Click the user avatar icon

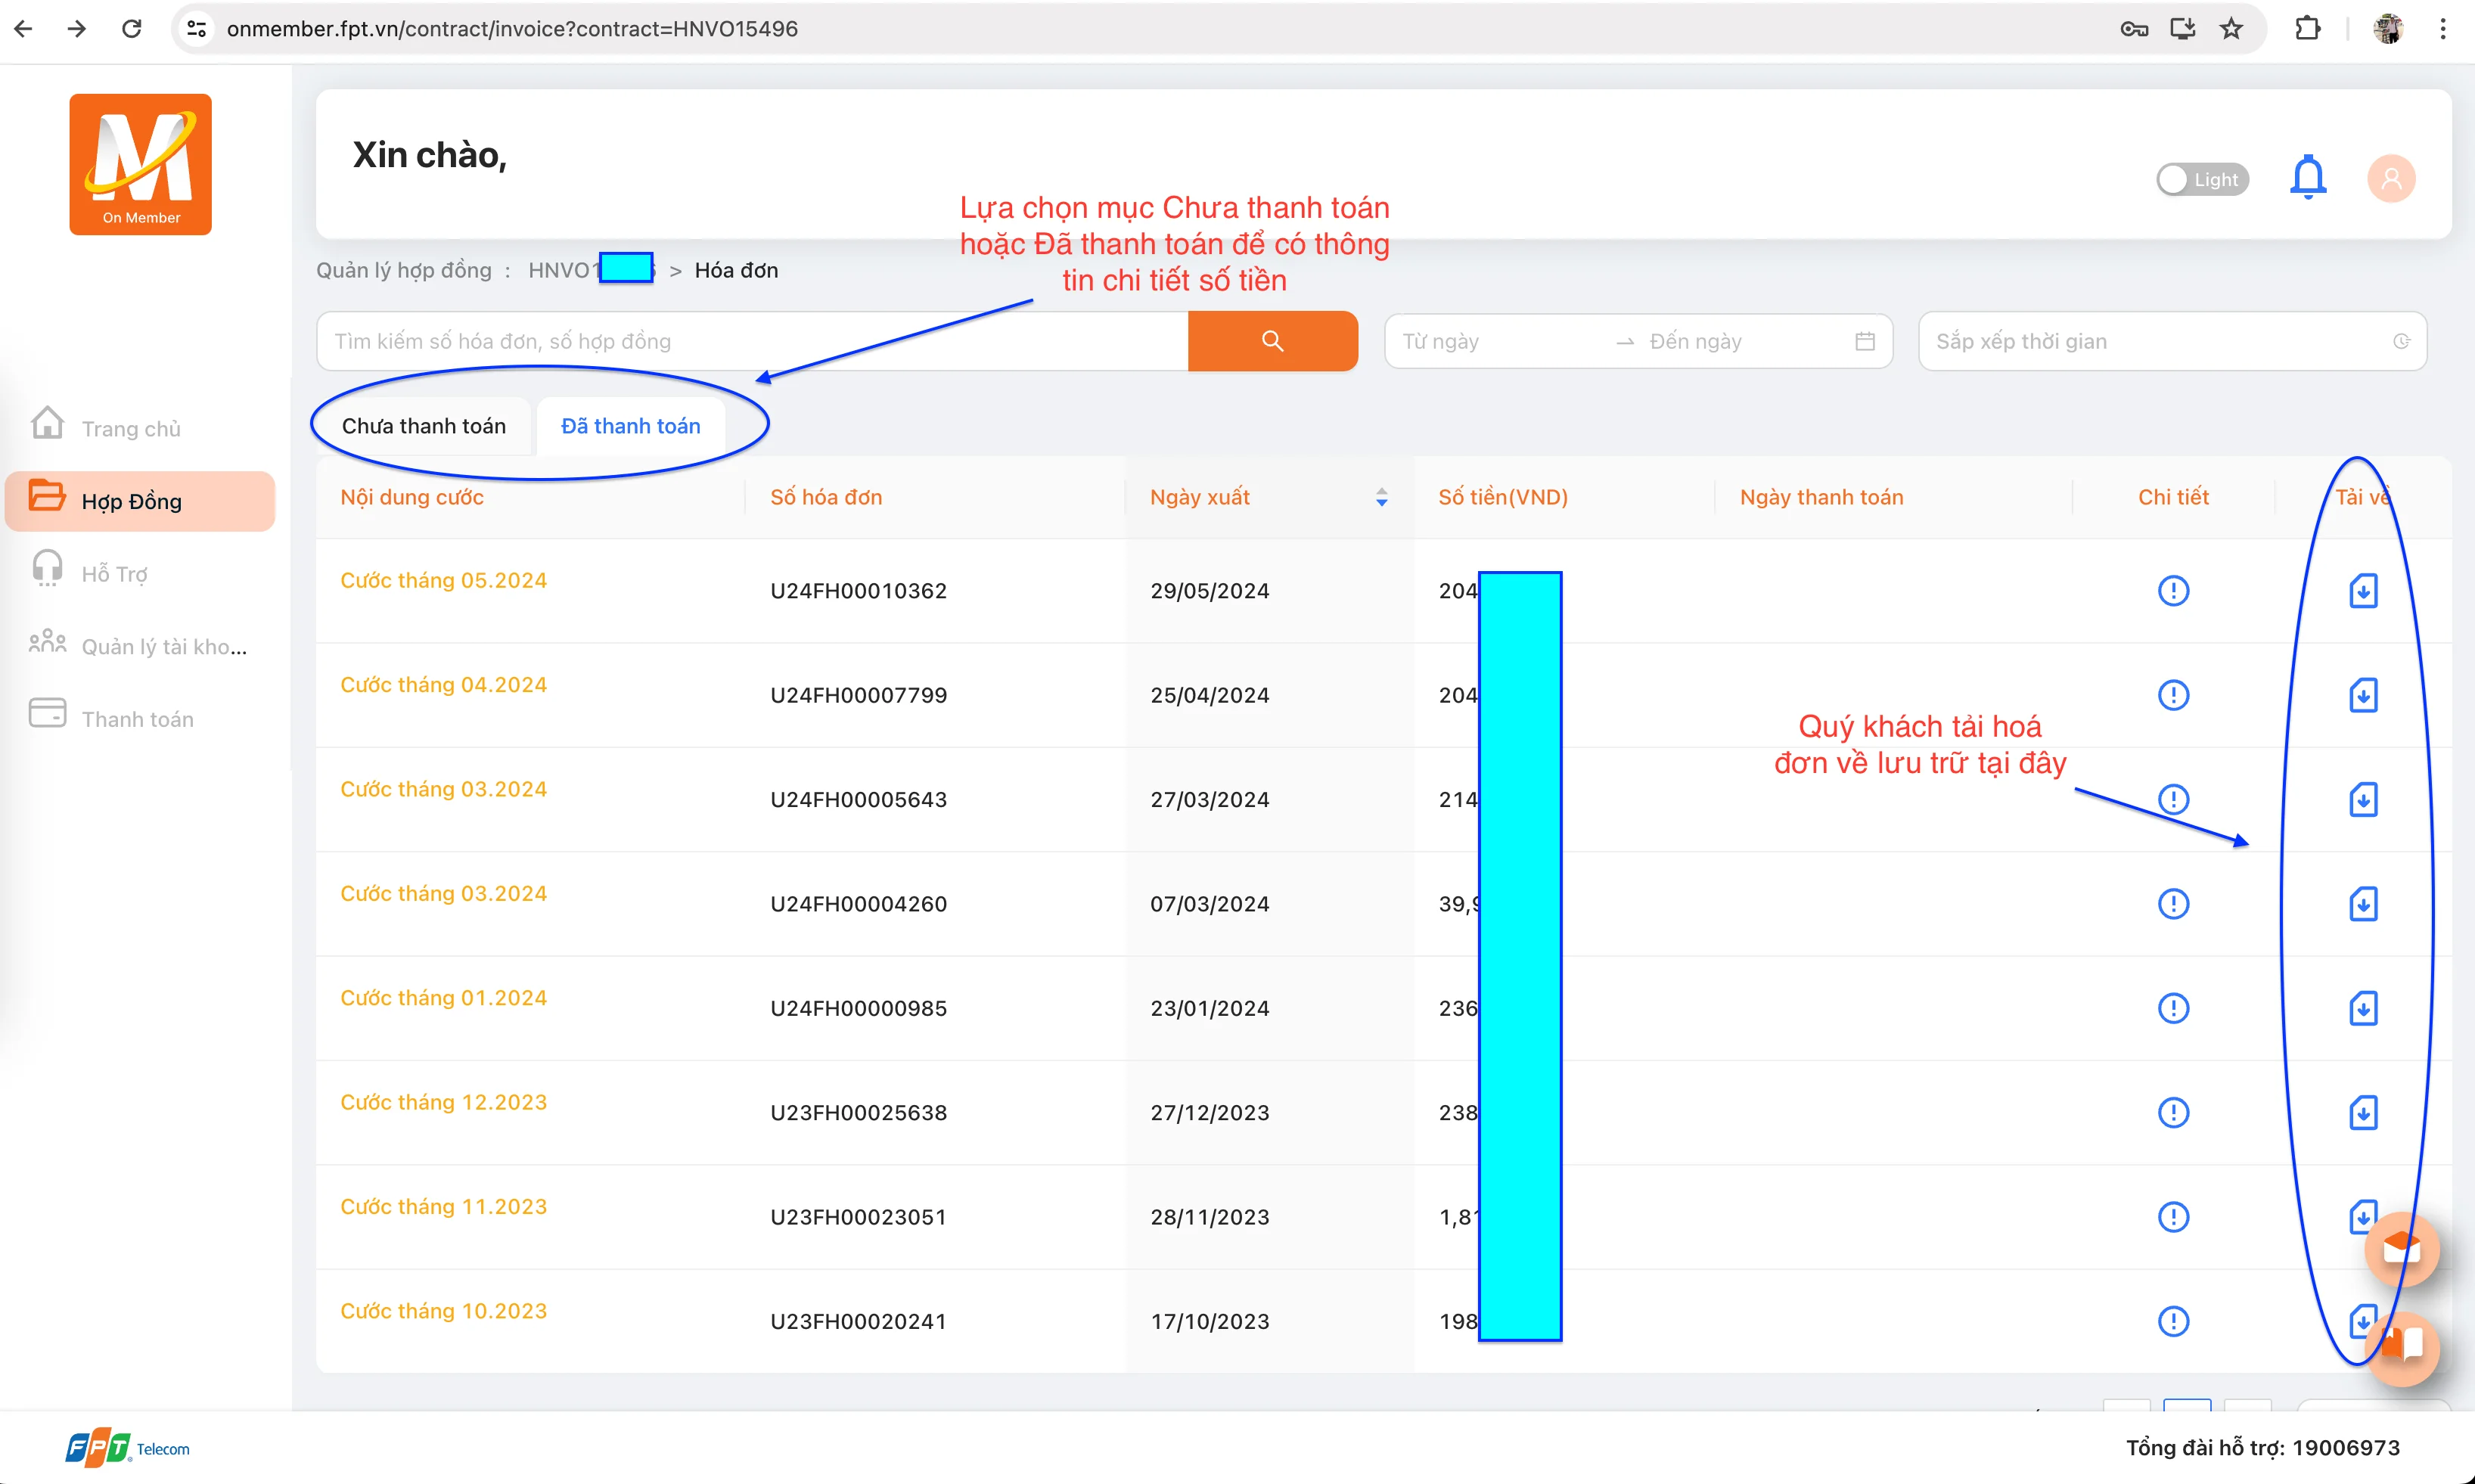pyautogui.click(x=2390, y=179)
